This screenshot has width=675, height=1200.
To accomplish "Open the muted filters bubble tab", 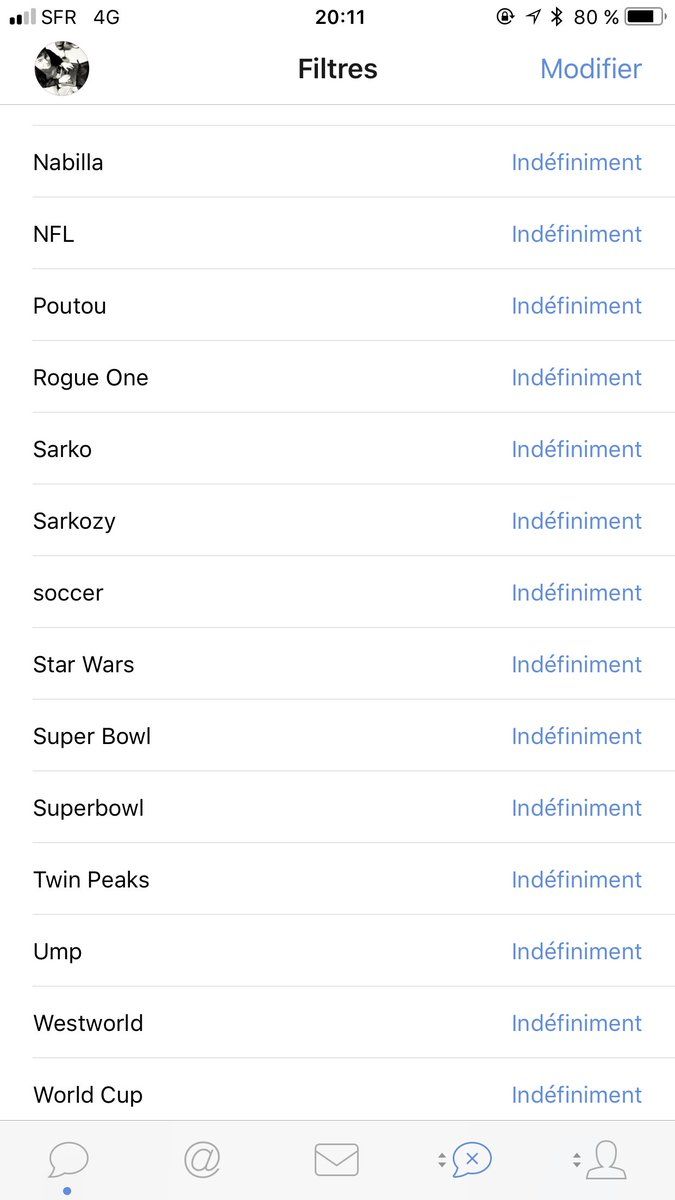I will (x=471, y=1160).
